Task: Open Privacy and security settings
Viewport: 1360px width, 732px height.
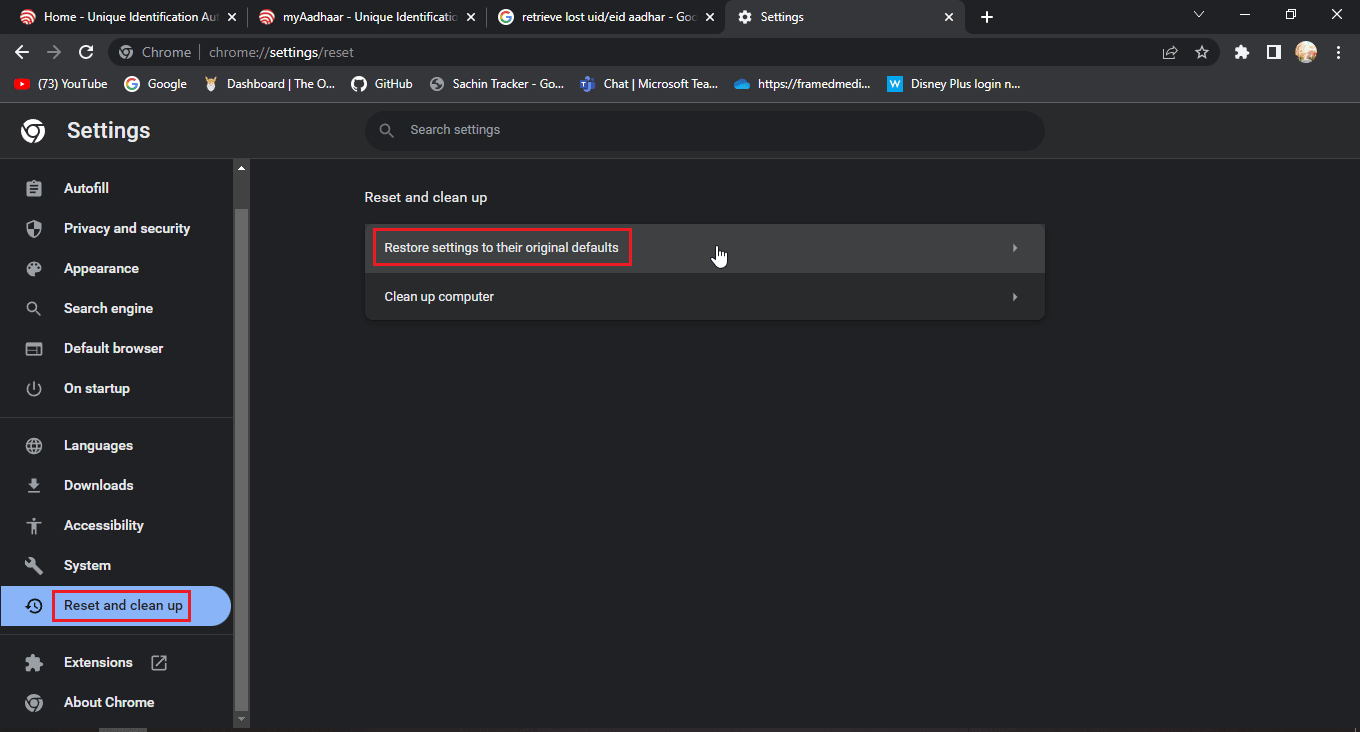Action: (x=126, y=229)
